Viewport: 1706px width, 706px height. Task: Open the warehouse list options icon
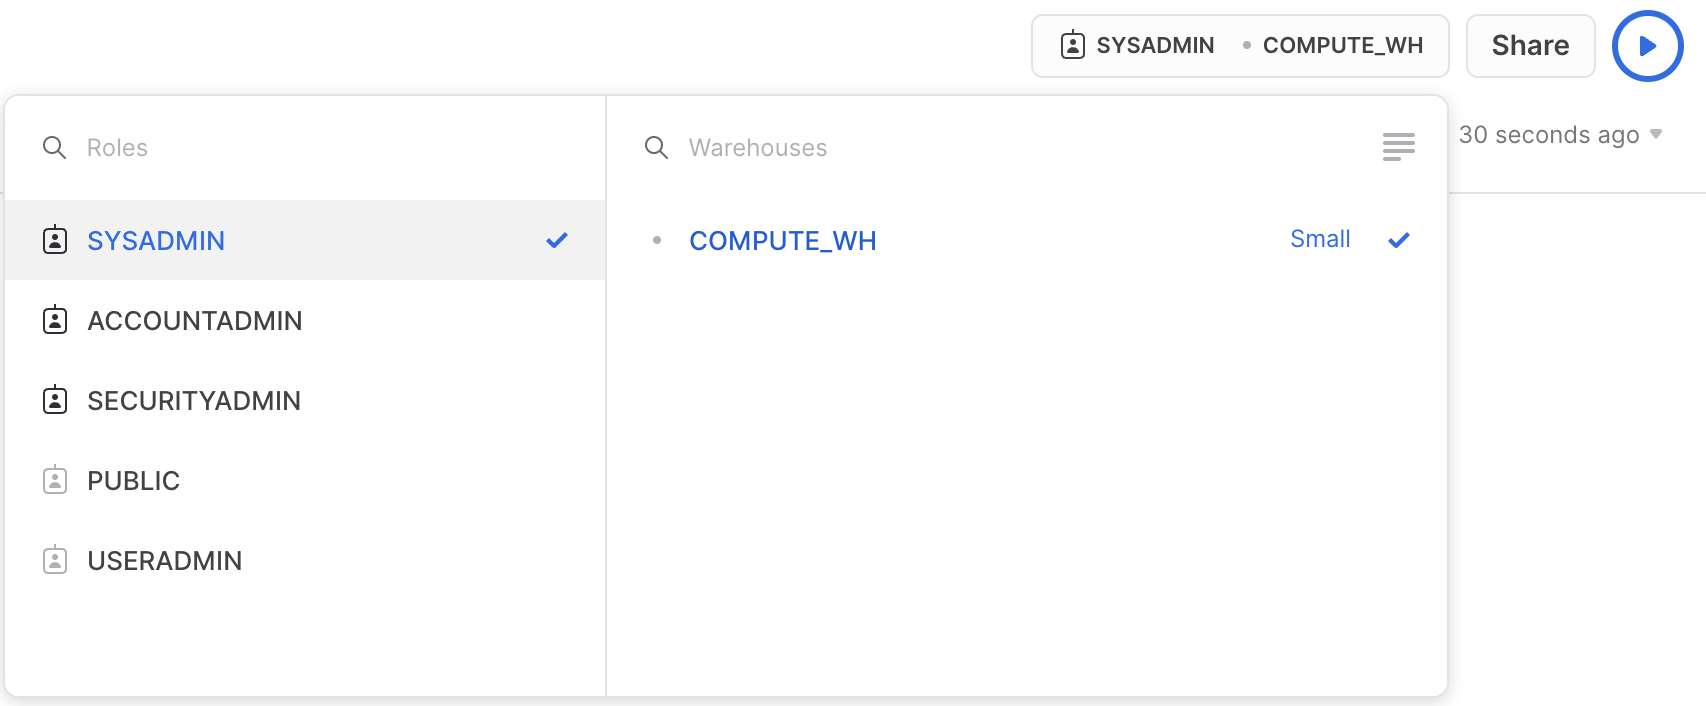click(1399, 147)
